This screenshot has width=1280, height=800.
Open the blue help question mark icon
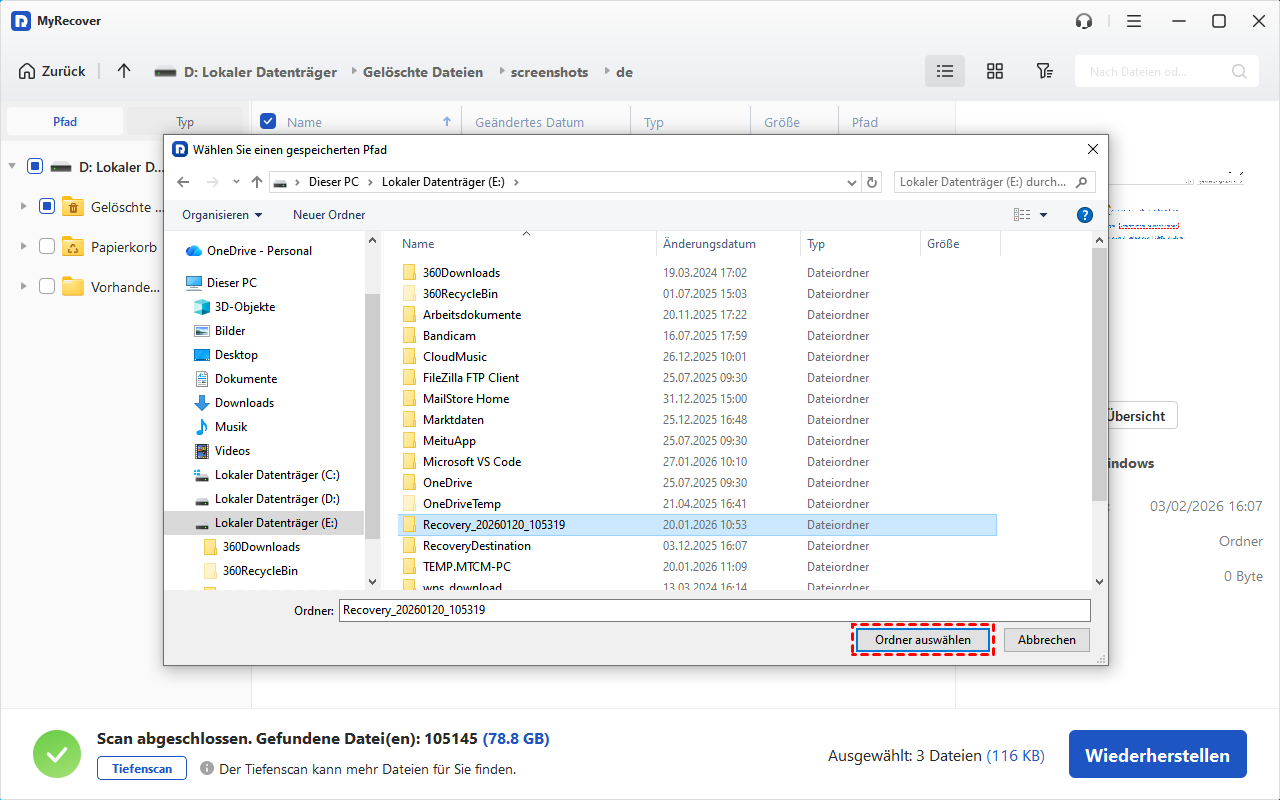coord(1084,215)
